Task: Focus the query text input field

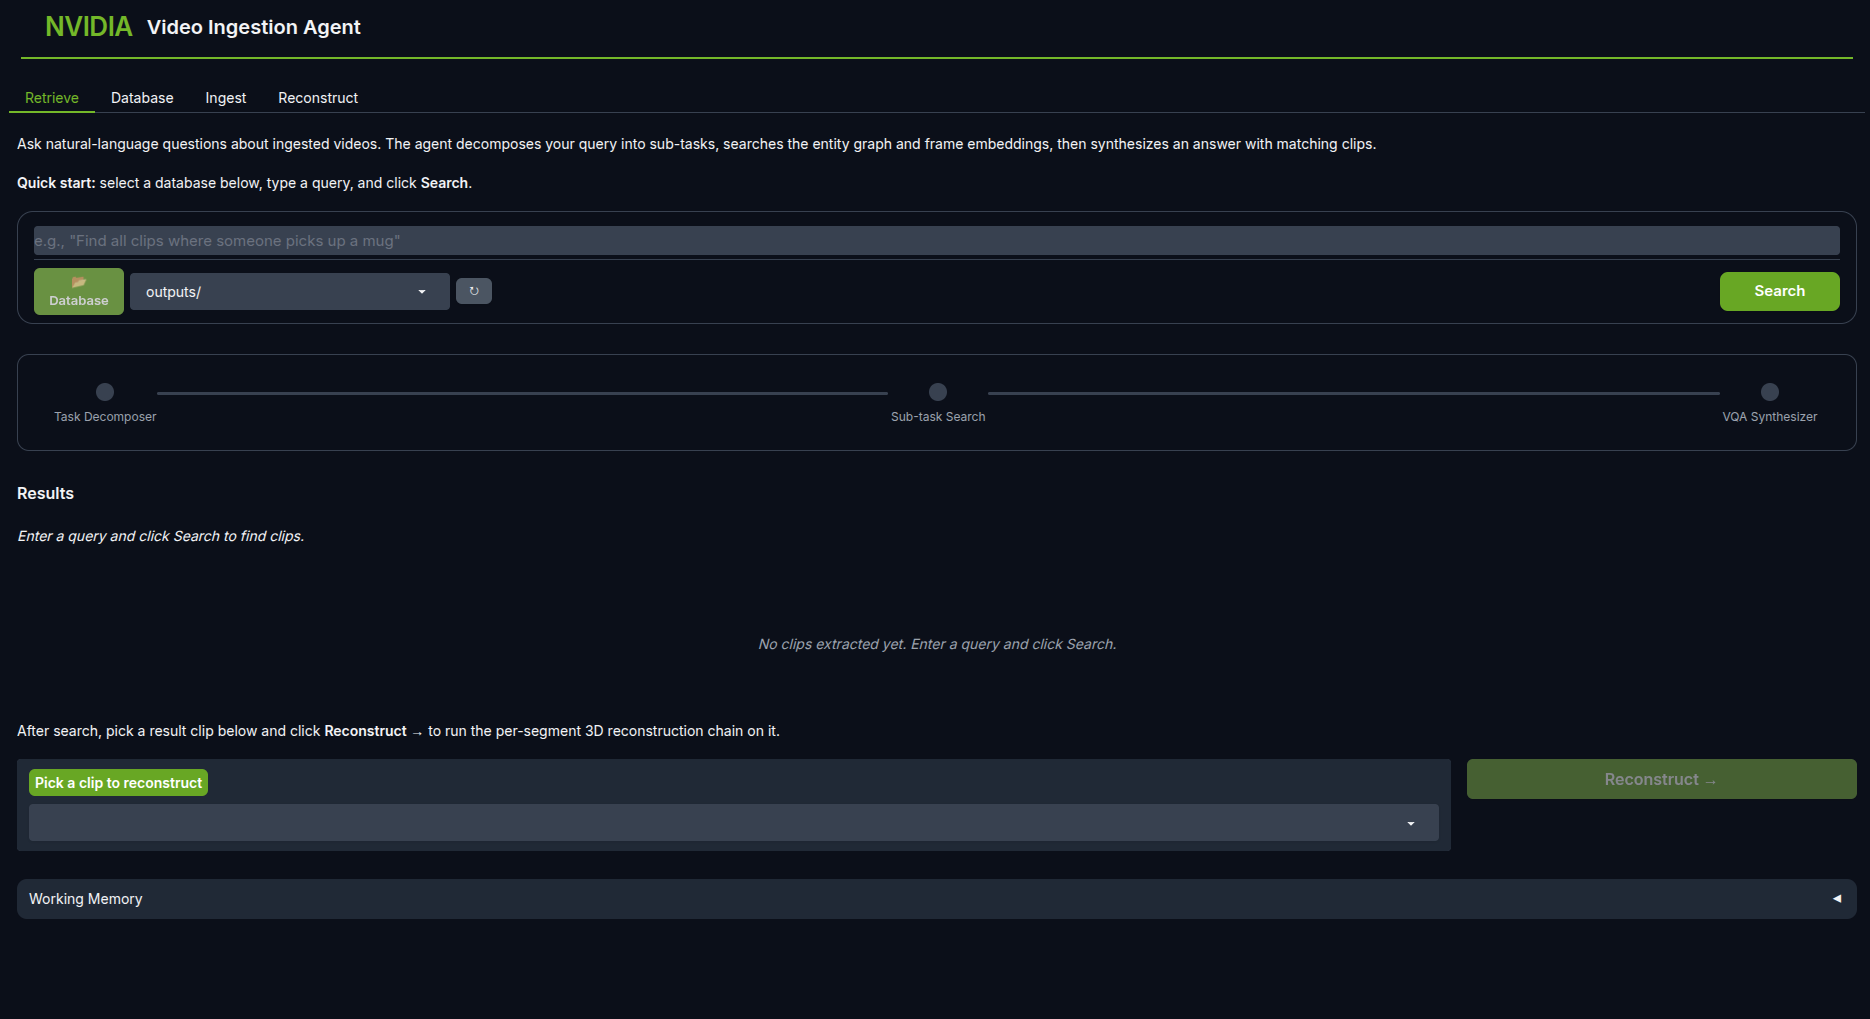Action: 937,241
